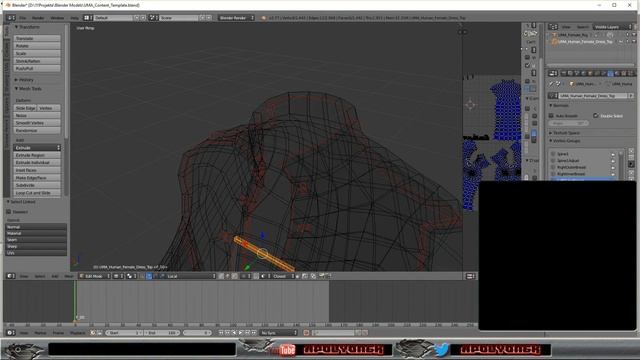The height and width of the screenshot is (360, 640).
Task: Click the Vertex slide button
Action: click(49, 108)
